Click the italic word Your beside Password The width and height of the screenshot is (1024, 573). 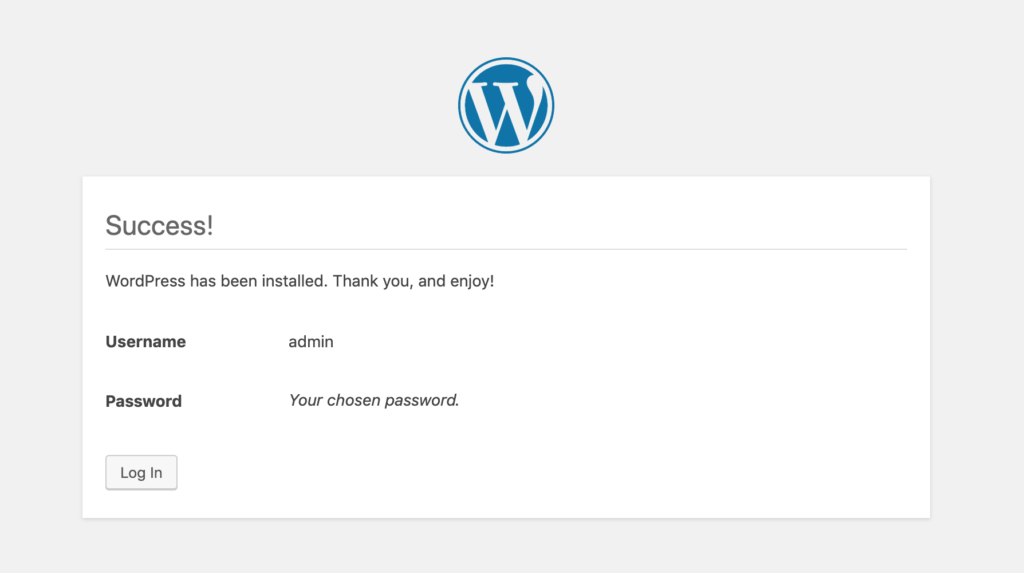(305, 401)
